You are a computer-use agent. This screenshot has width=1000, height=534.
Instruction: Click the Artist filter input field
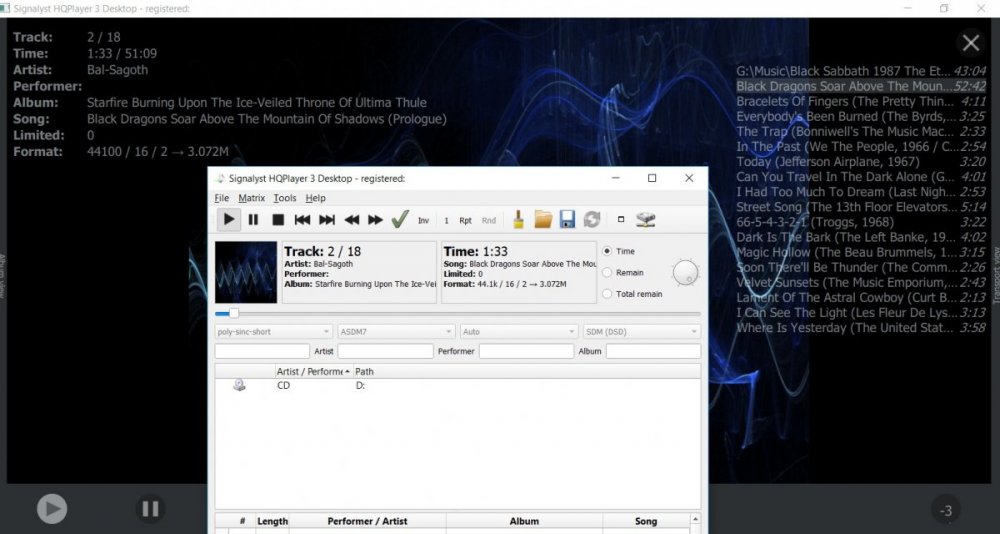click(x=385, y=351)
